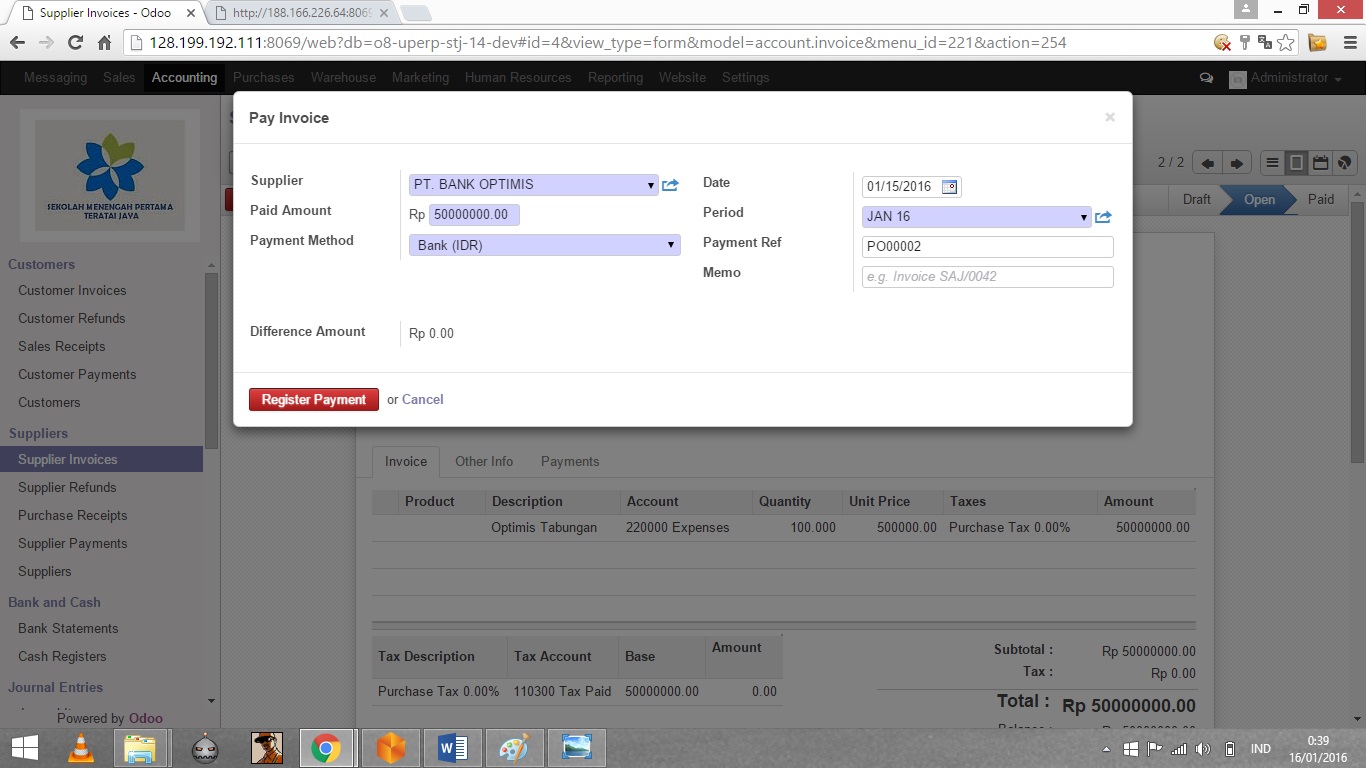Open Cash Registers in the sidebar
Image resolution: width=1366 pixels, height=768 pixels.
coord(62,657)
